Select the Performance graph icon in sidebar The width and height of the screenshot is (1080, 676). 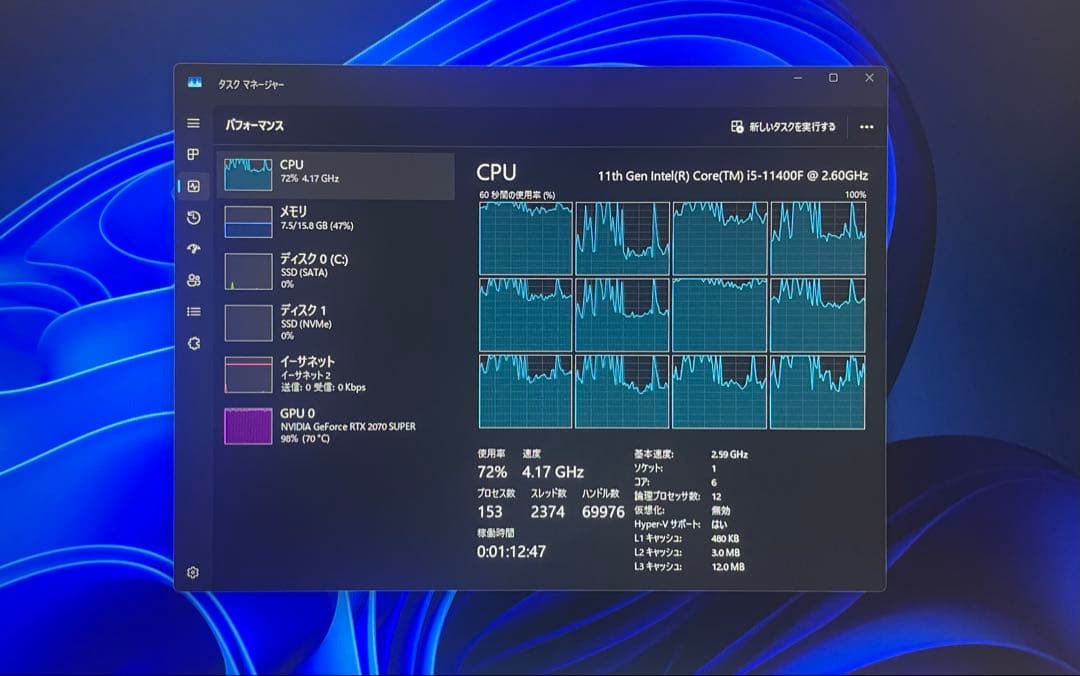[x=193, y=184]
